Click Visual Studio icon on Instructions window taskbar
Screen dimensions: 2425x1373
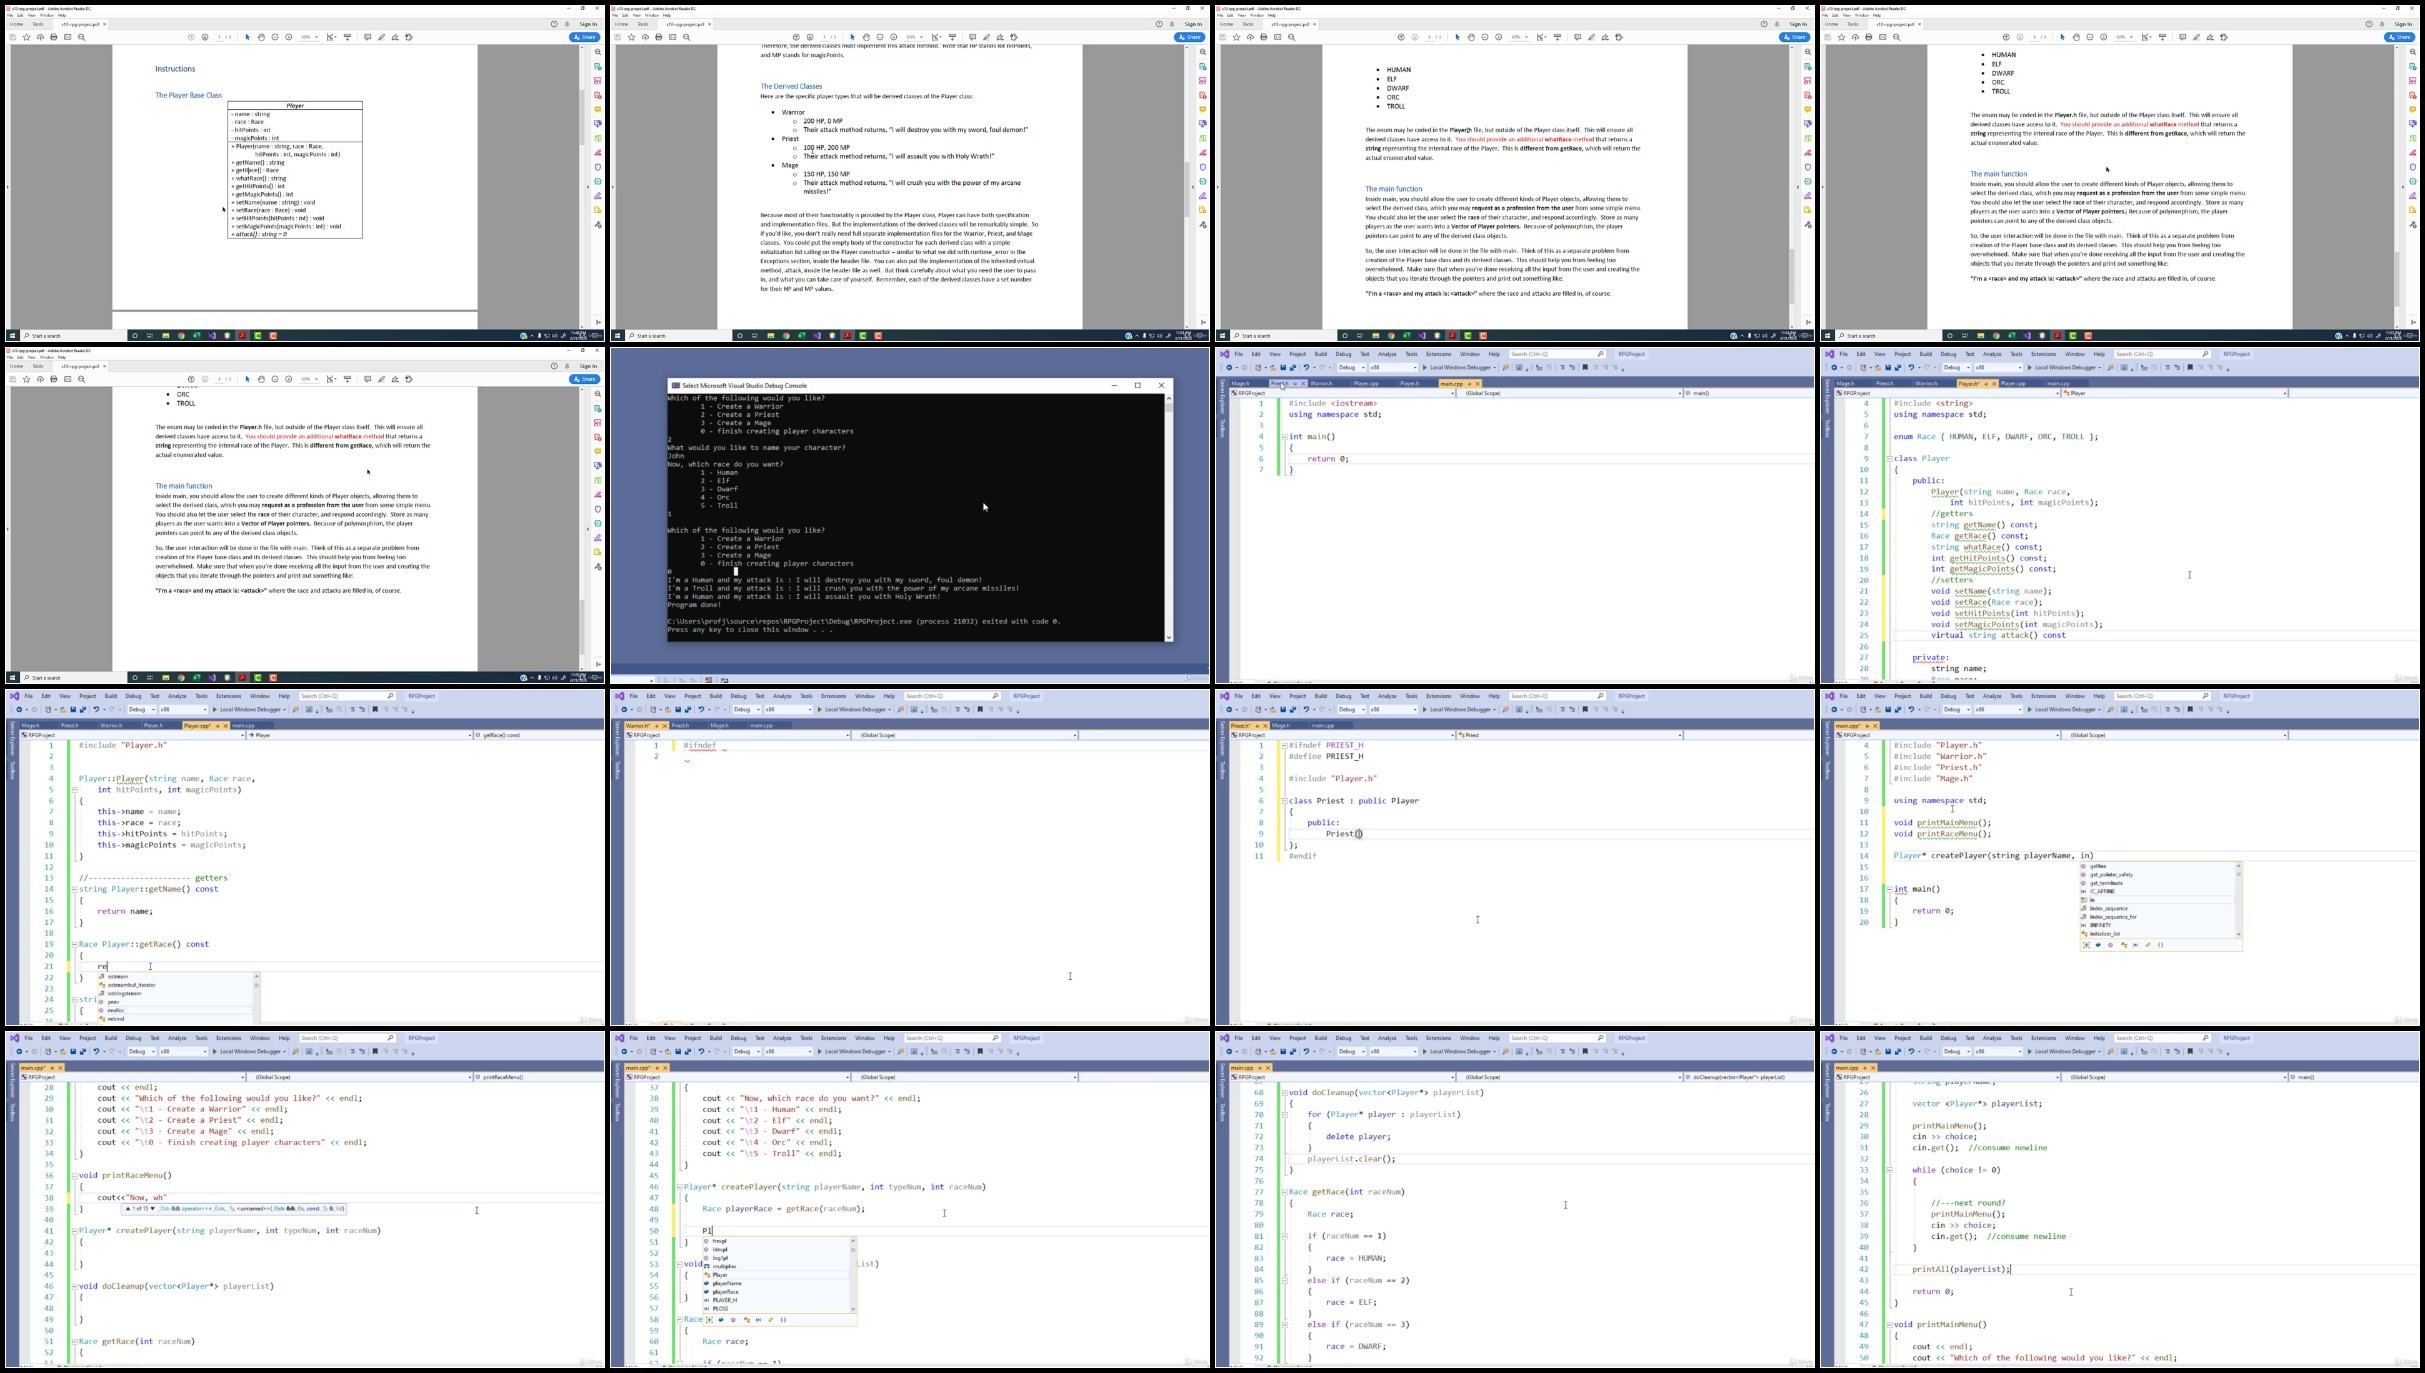[212, 336]
